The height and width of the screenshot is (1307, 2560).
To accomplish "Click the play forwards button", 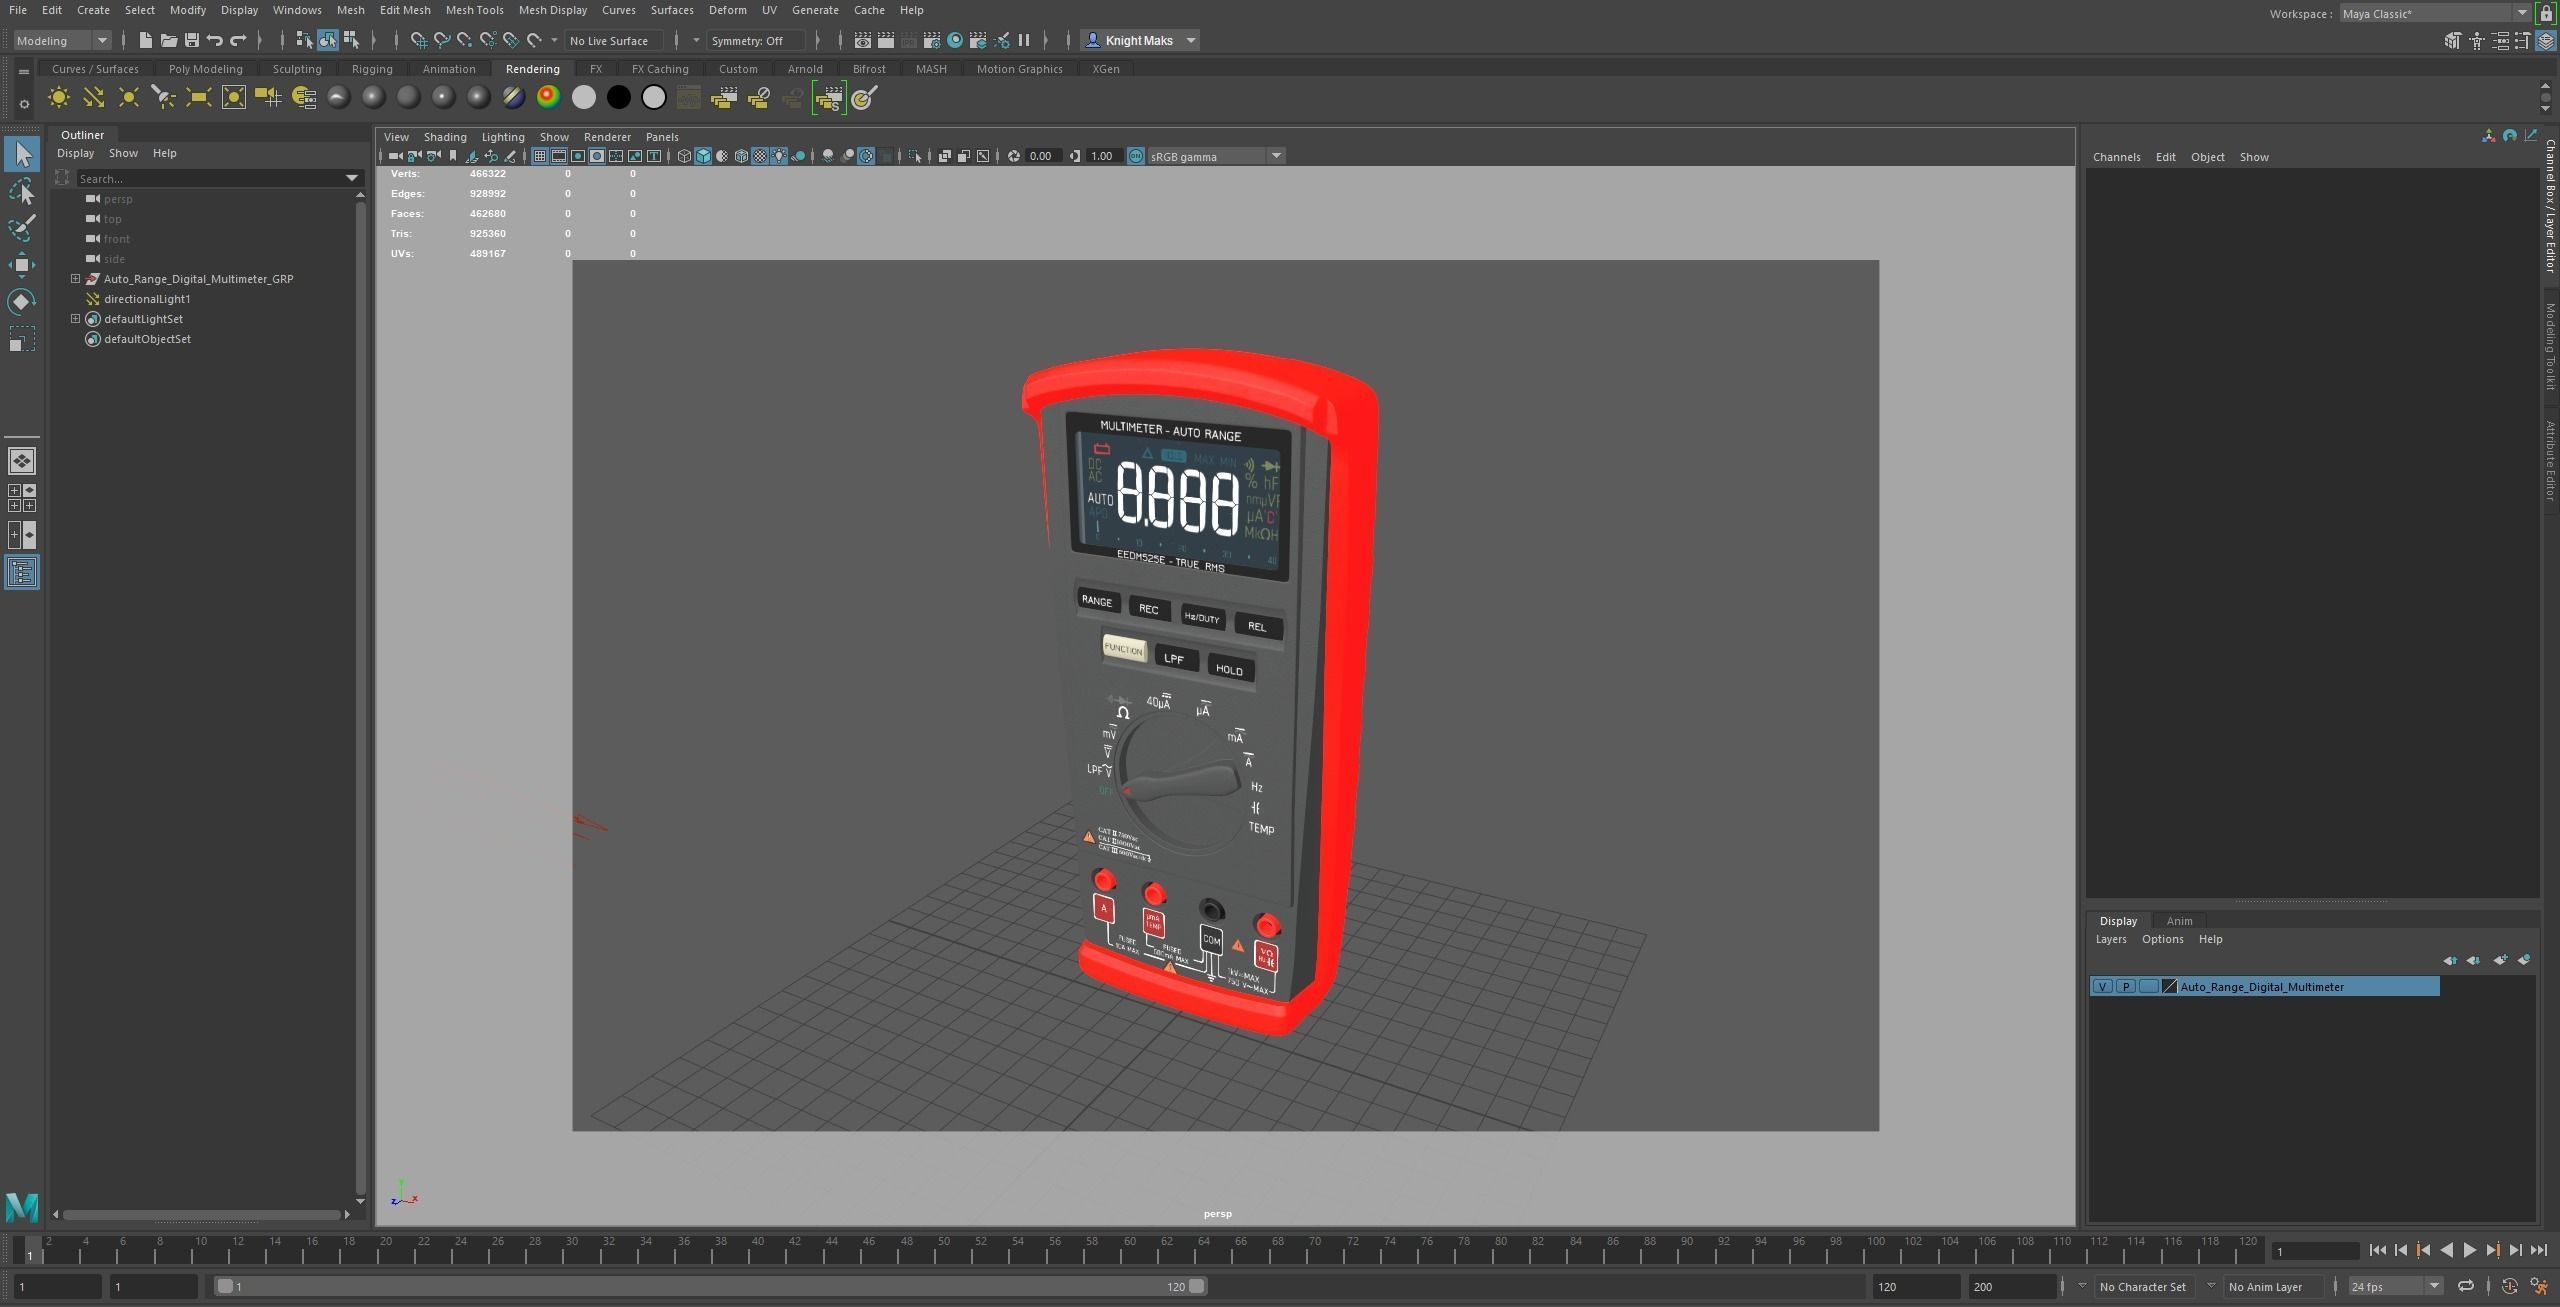I will [2469, 1251].
